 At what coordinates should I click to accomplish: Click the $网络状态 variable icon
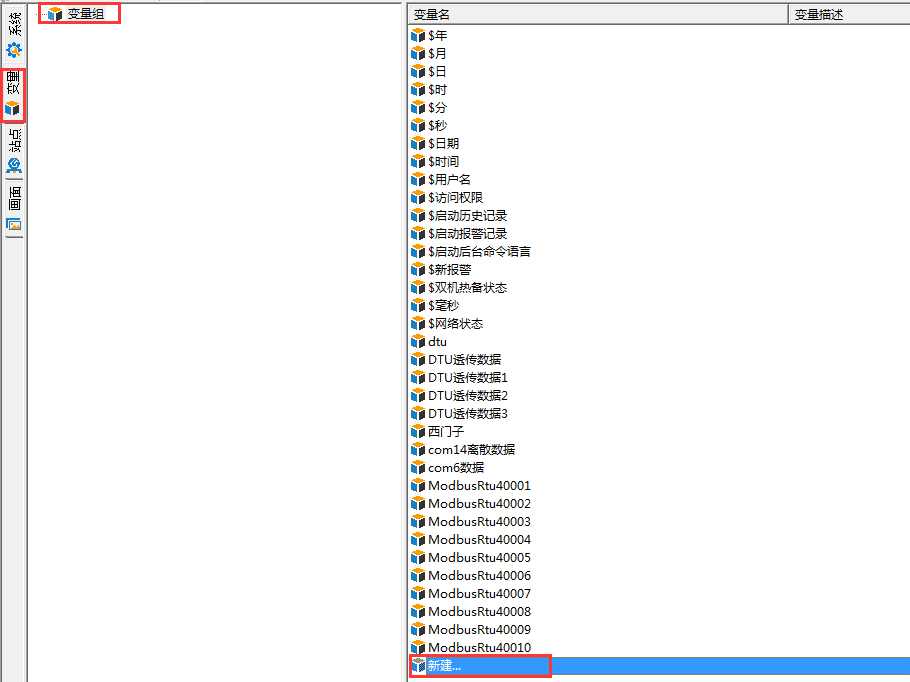418,324
